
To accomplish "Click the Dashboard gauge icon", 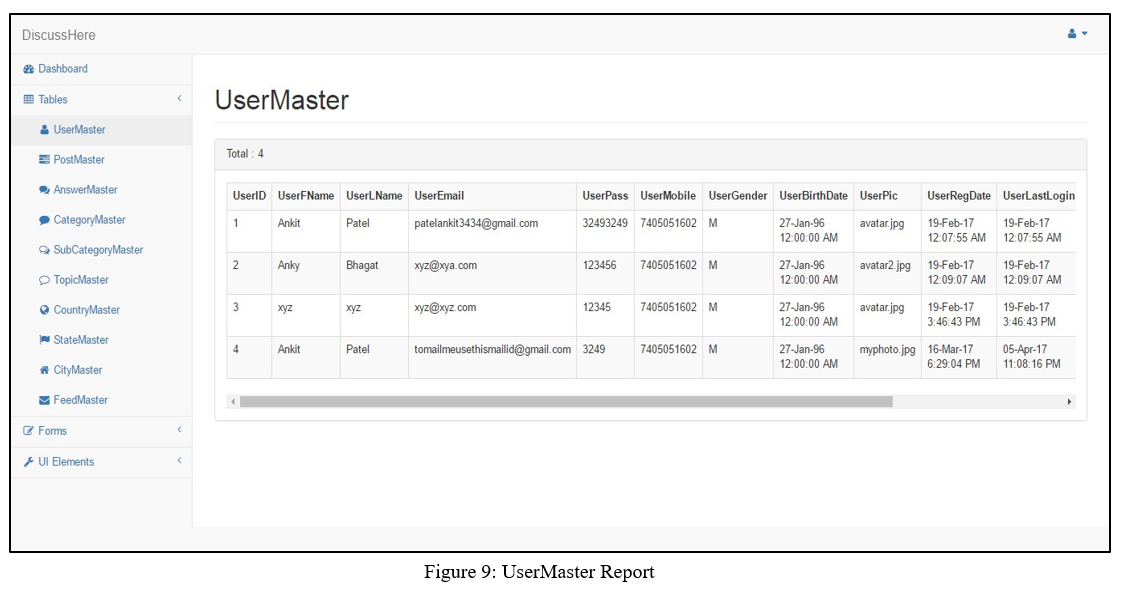I will click(x=29, y=69).
